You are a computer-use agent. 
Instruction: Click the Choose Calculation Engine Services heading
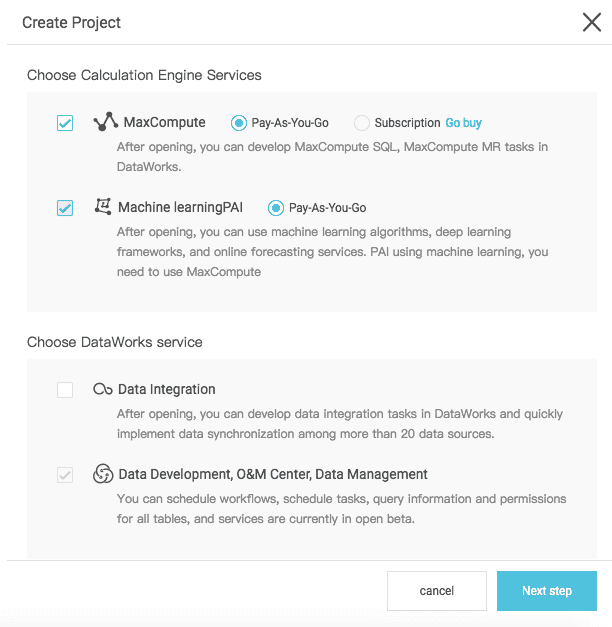[144, 75]
